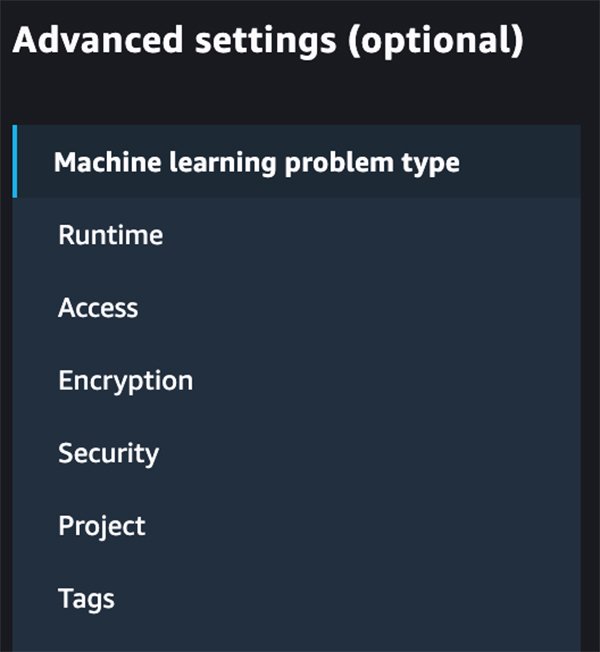Click the Security link below Encryption
Screen dimensions: 600x652
click(x=108, y=453)
